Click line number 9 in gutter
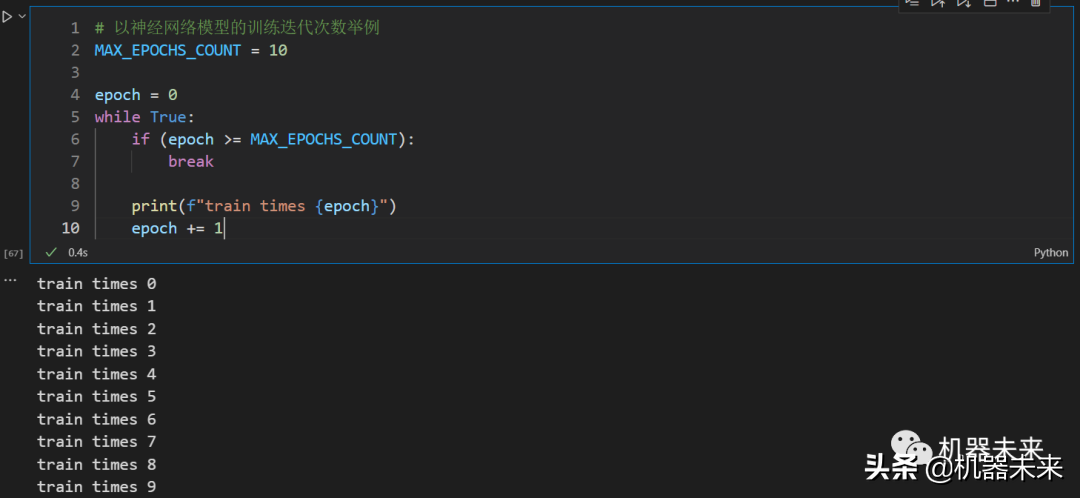The height and width of the screenshot is (498, 1080). coord(75,206)
